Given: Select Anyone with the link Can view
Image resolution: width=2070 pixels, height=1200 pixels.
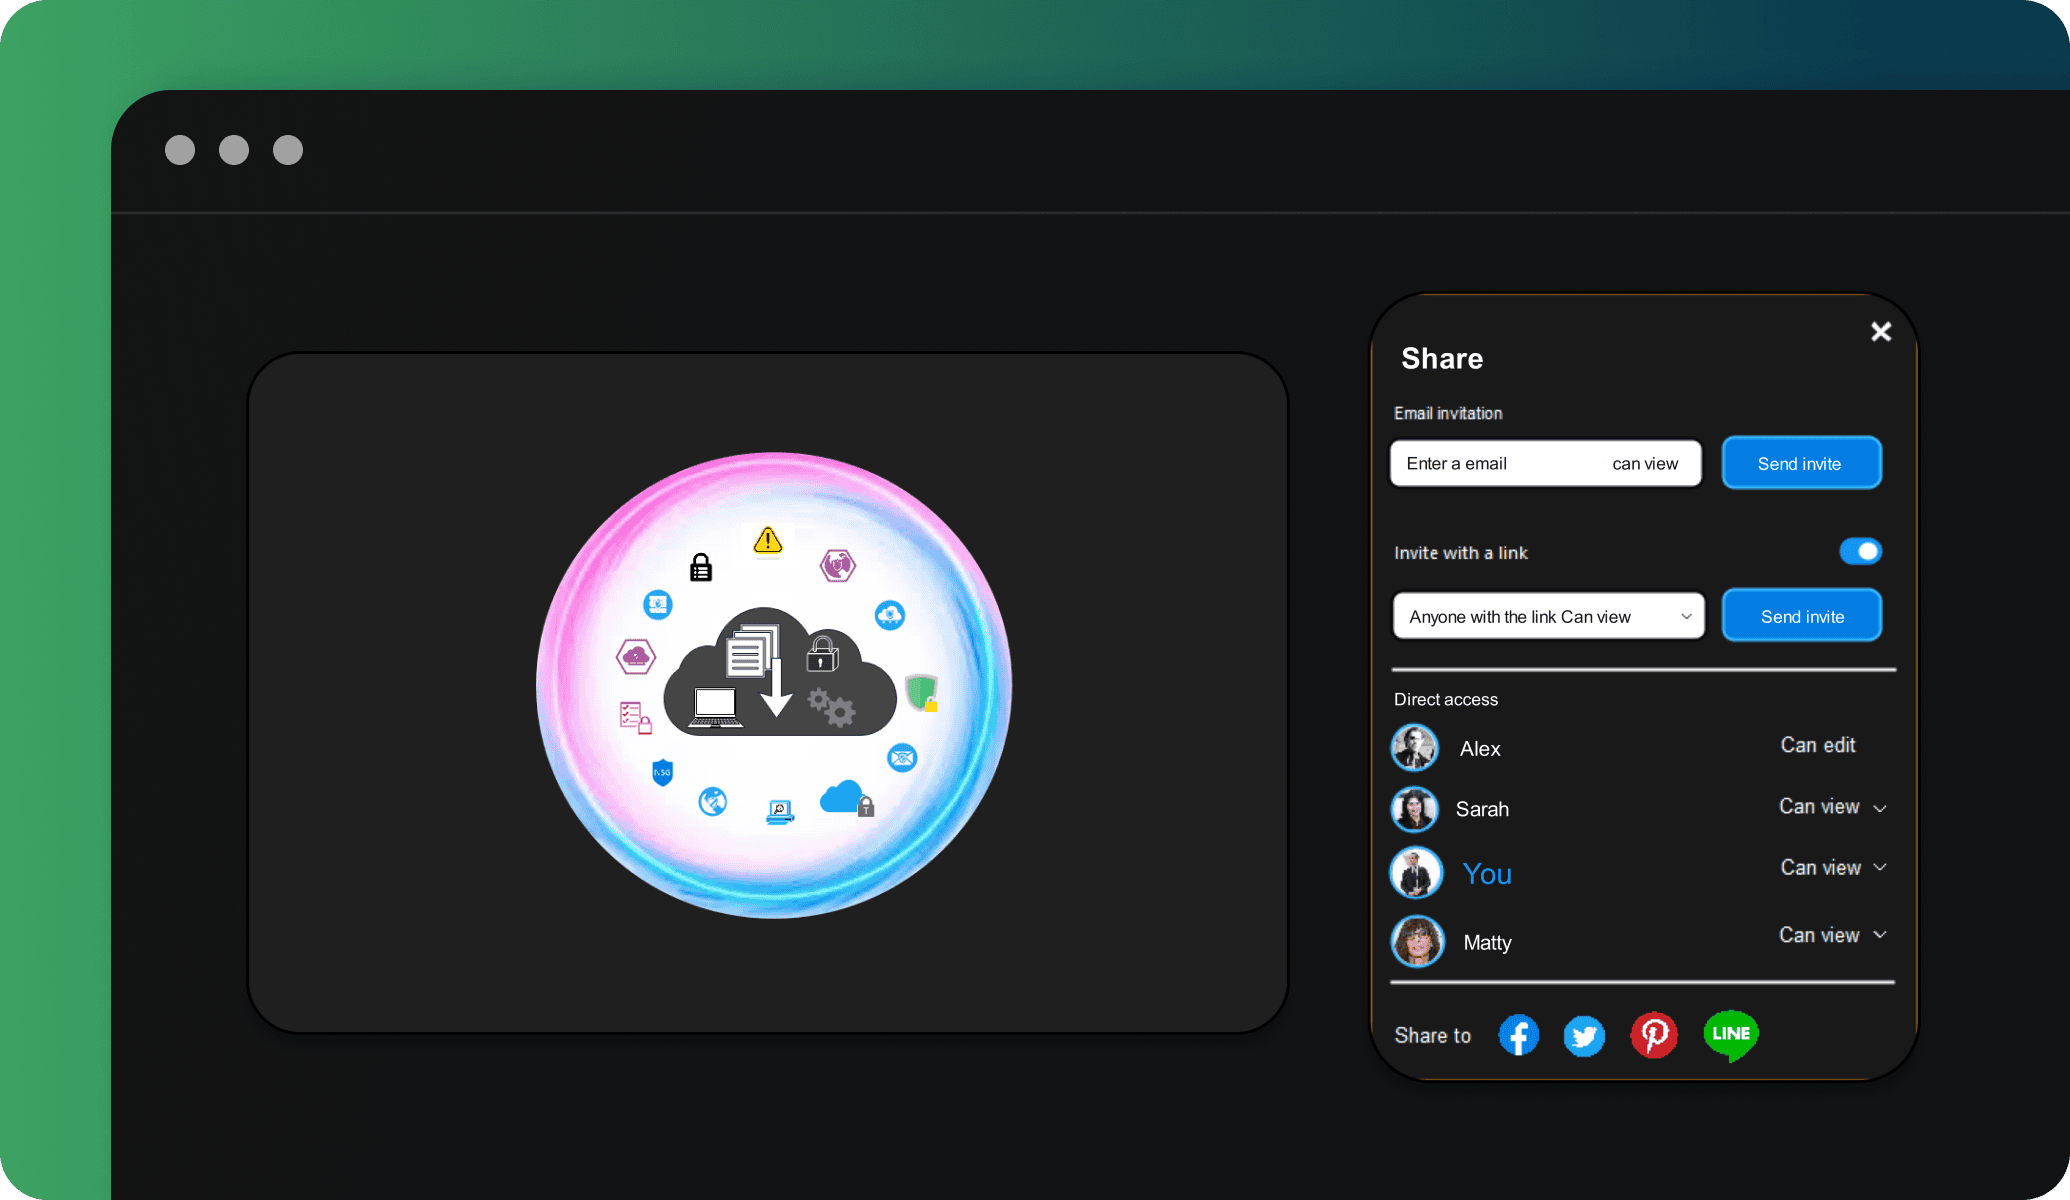Looking at the screenshot, I should point(1547,616).
